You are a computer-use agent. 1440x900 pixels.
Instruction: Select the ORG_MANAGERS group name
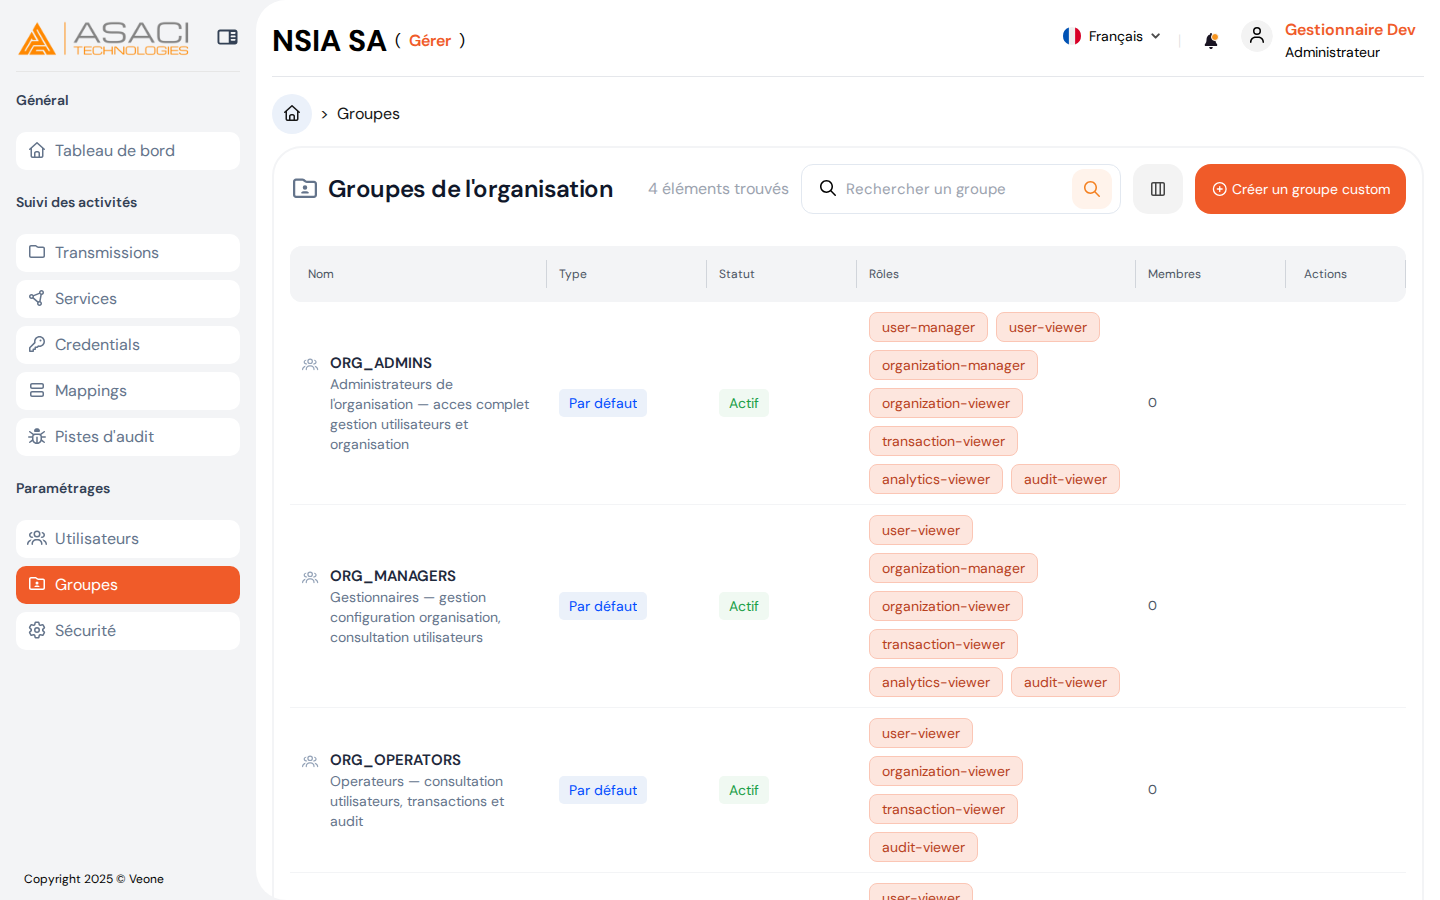(x=393, y=576)
